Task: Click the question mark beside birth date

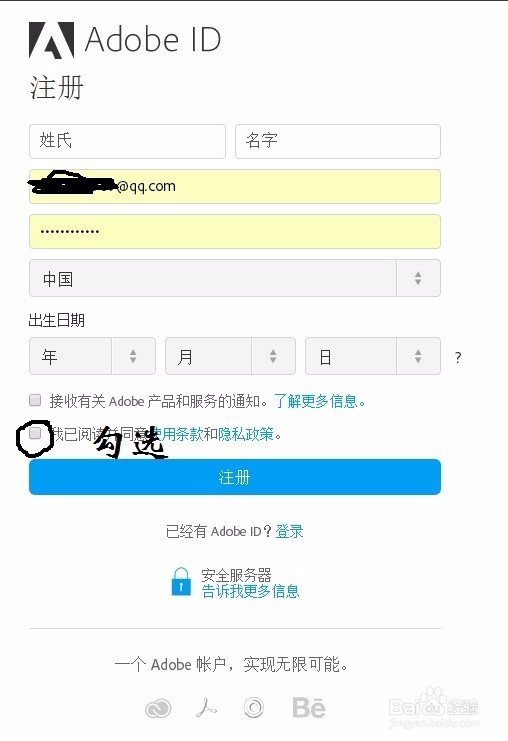Action: (458, 357)
